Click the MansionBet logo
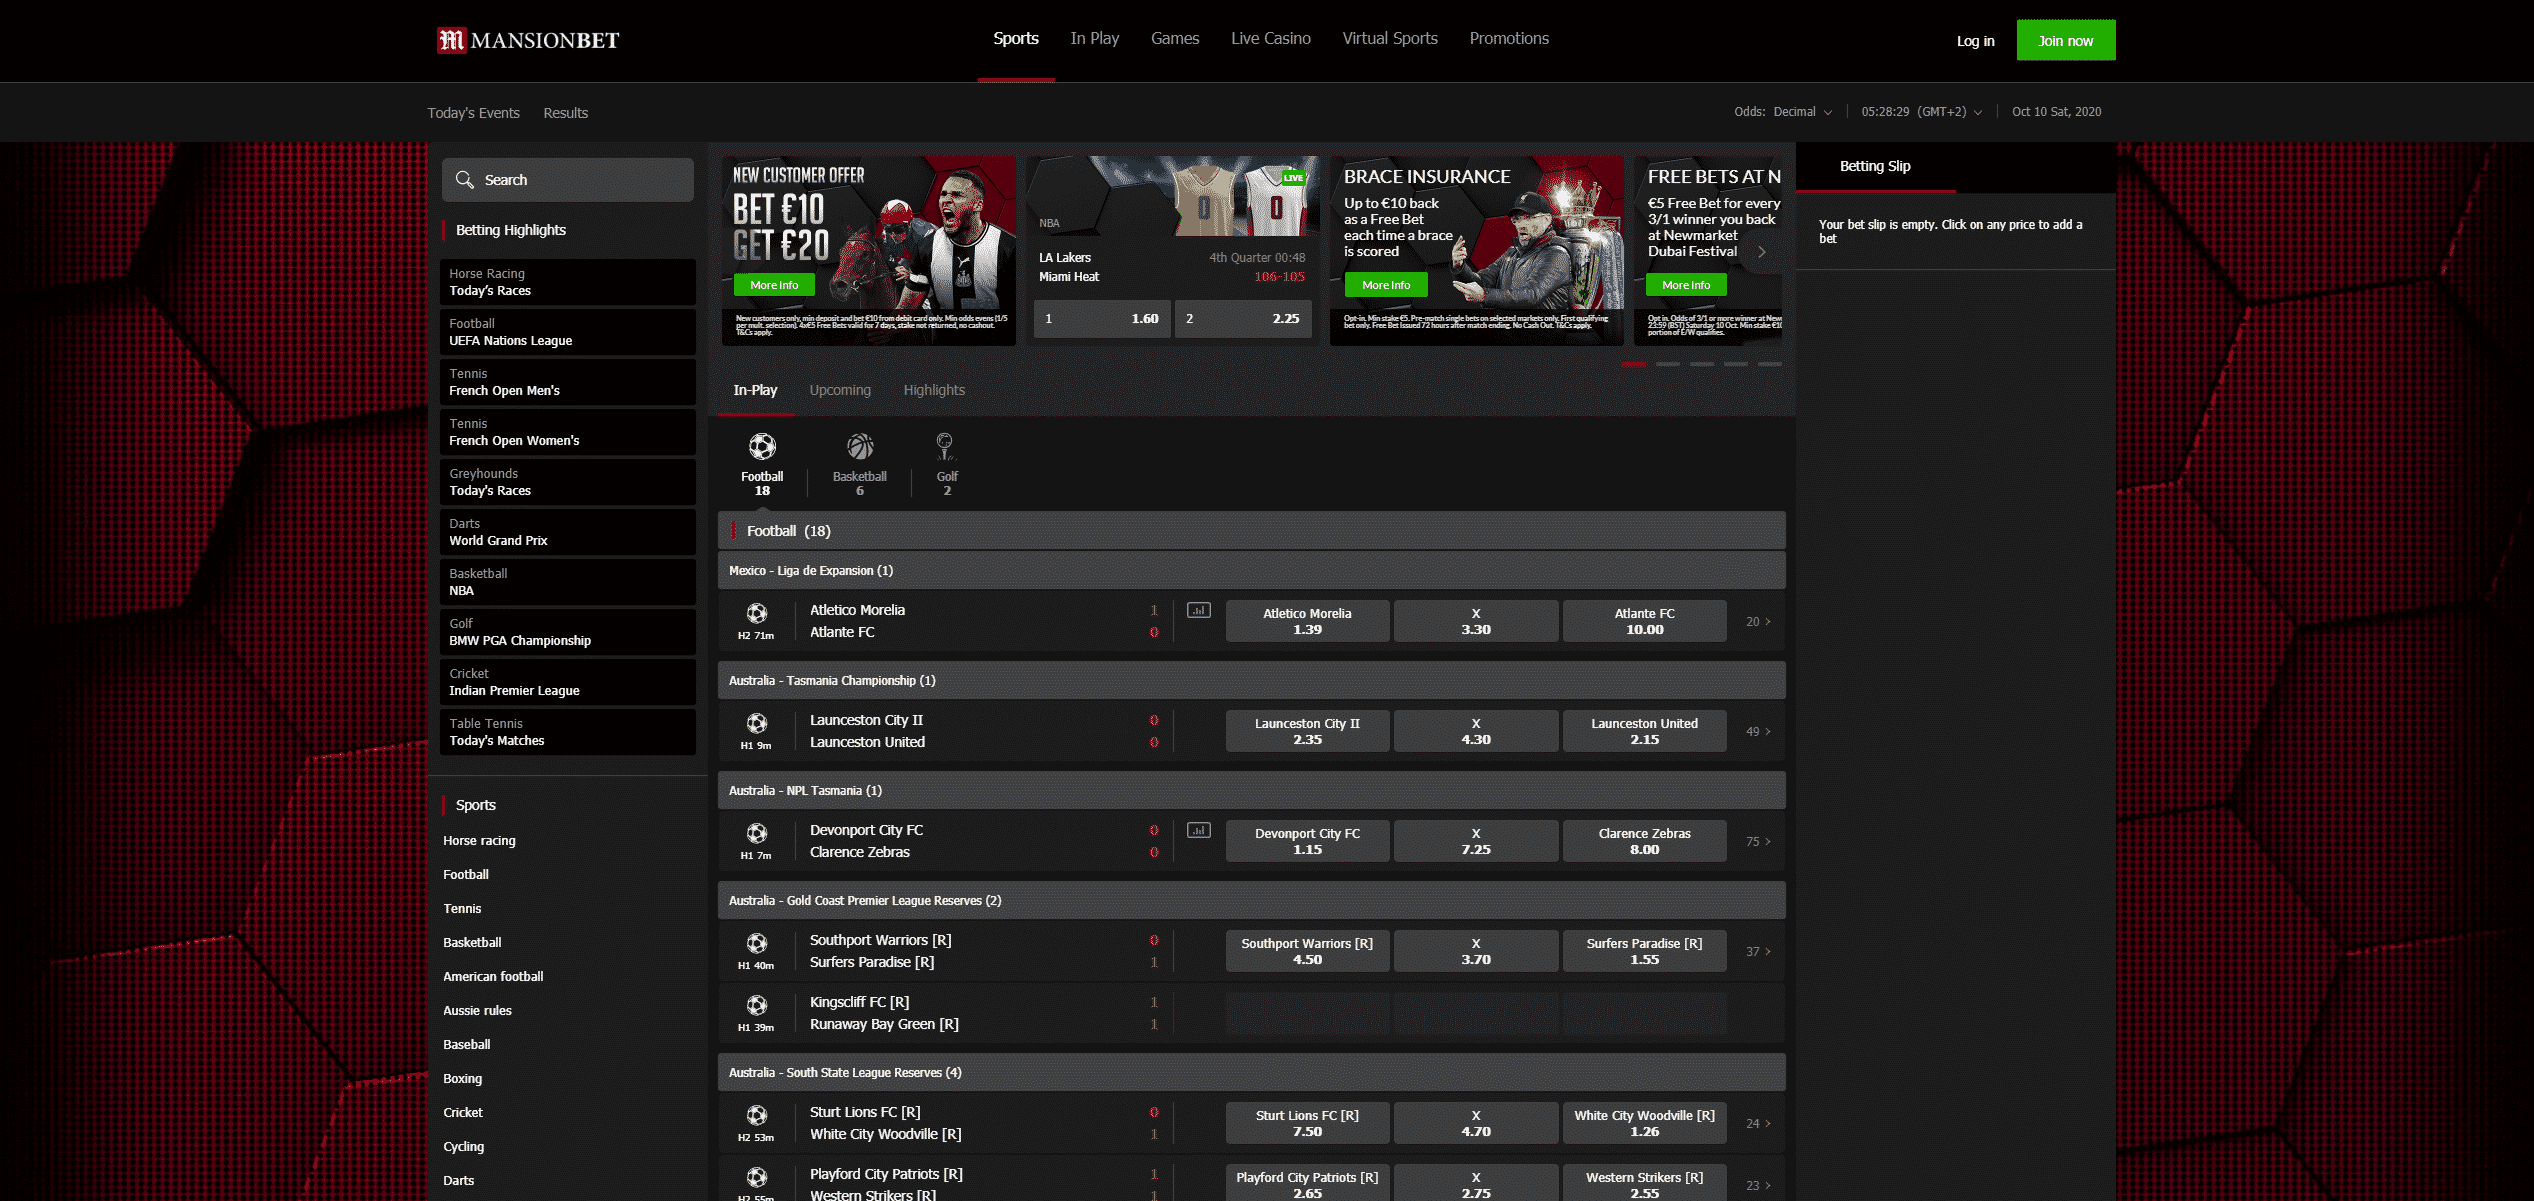The image size is (2534, 1201). point(528,40)
